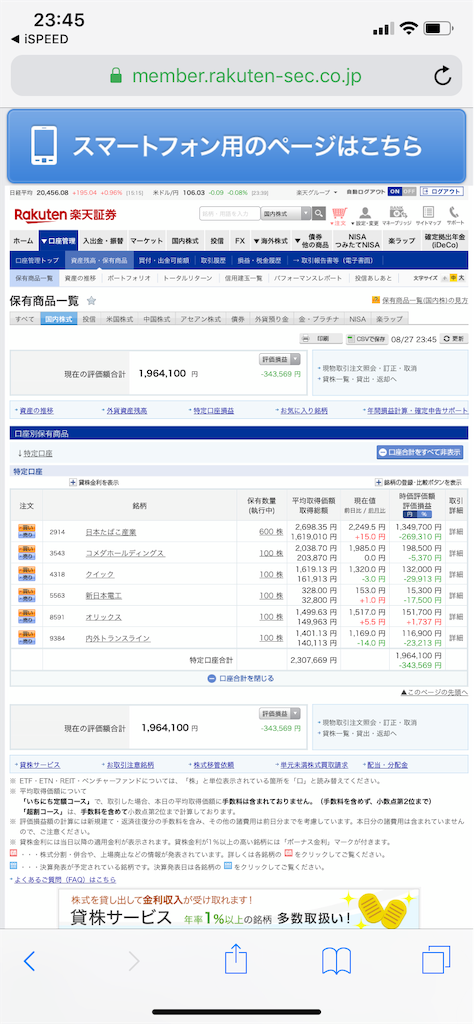
Task: Click buy/sell icon for 日本たばこ産業
Action: click(x=27, y=532)
